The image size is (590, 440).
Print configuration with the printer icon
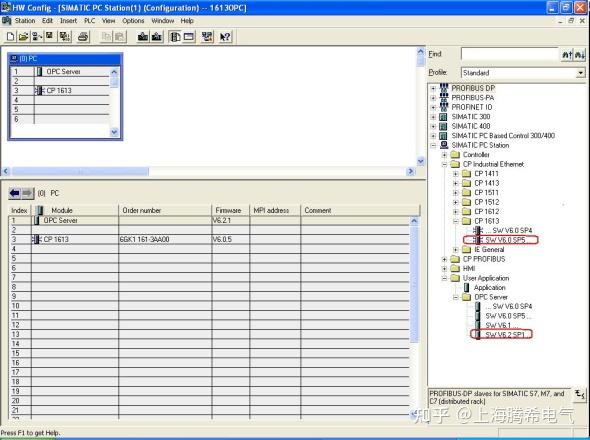83,37
